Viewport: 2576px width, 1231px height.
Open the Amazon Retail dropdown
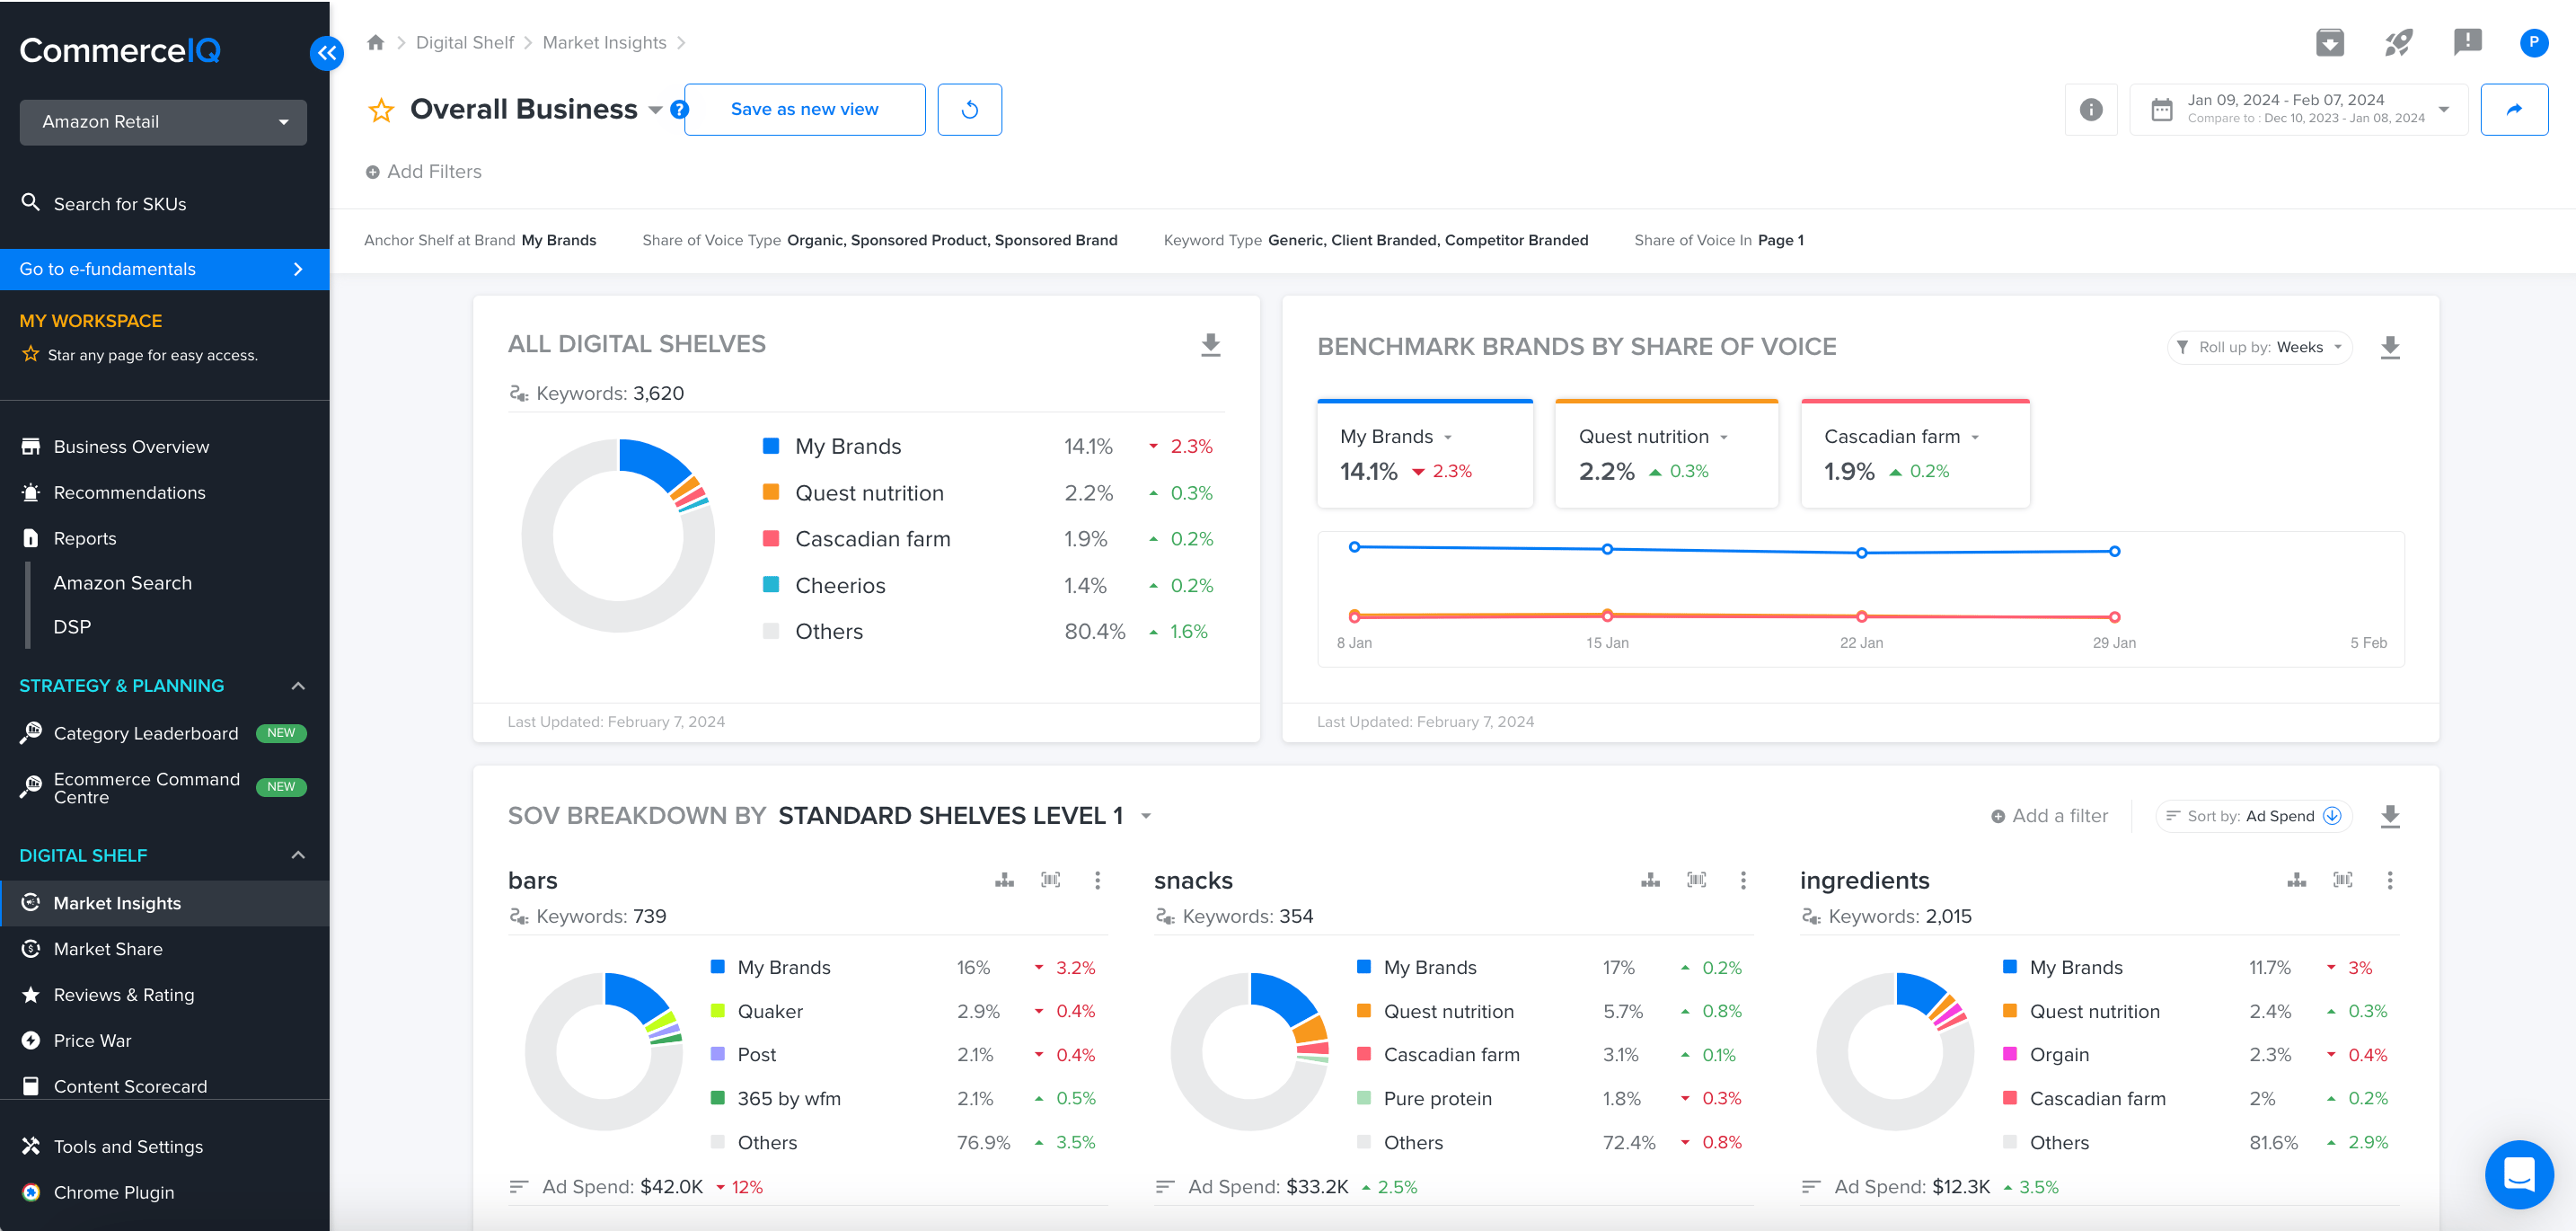click(163, 122)
